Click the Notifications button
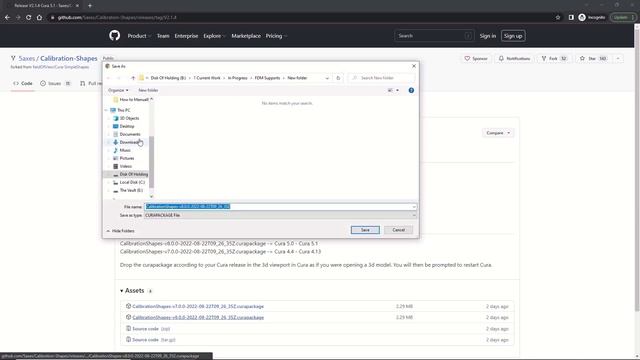640x360 pixels. tap(514, 59)
